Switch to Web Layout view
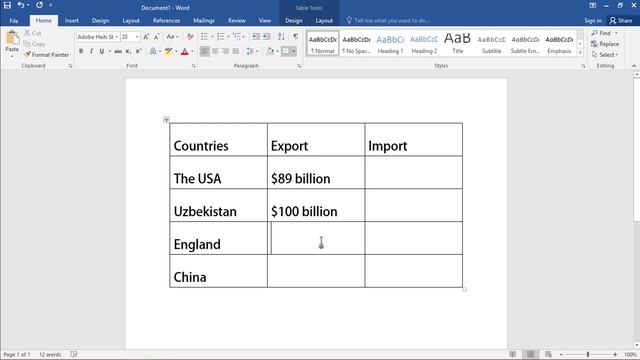 [x=548, y=354]
